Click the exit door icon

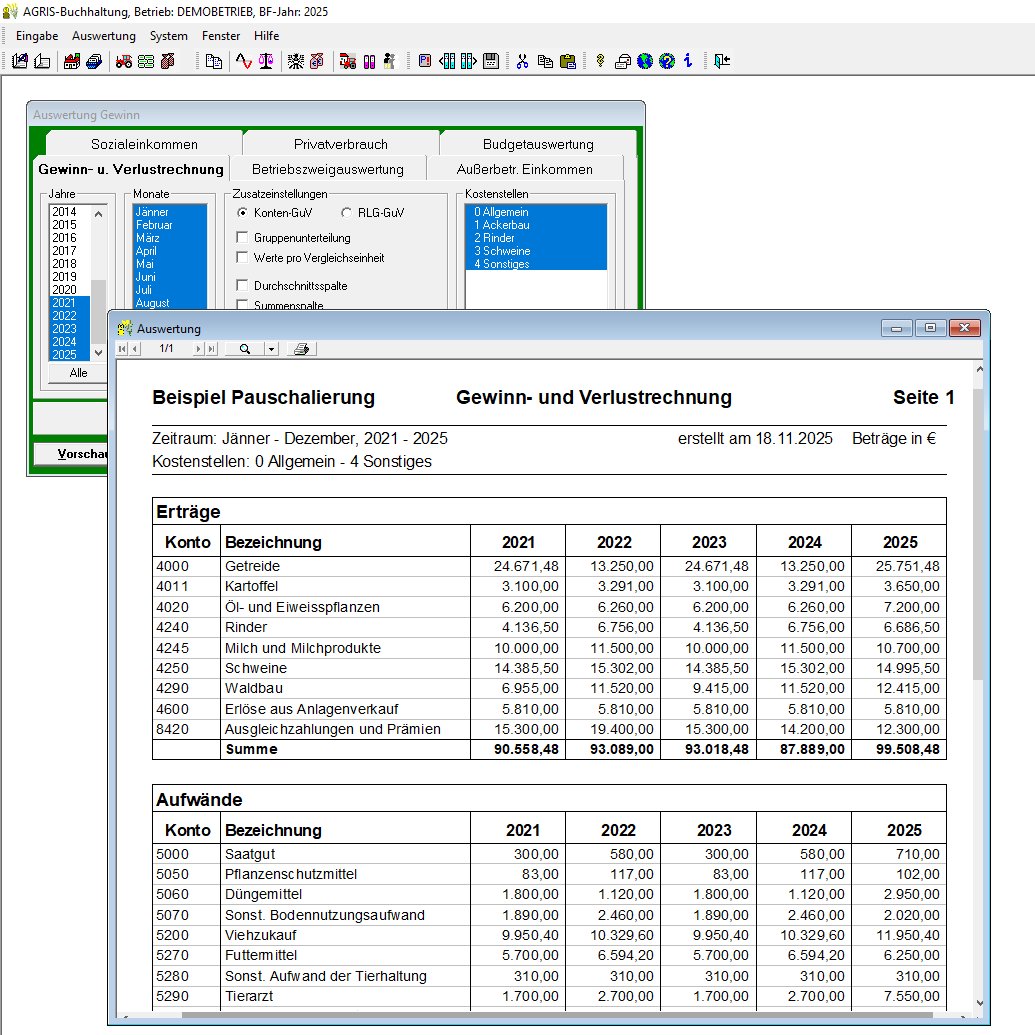721,61
